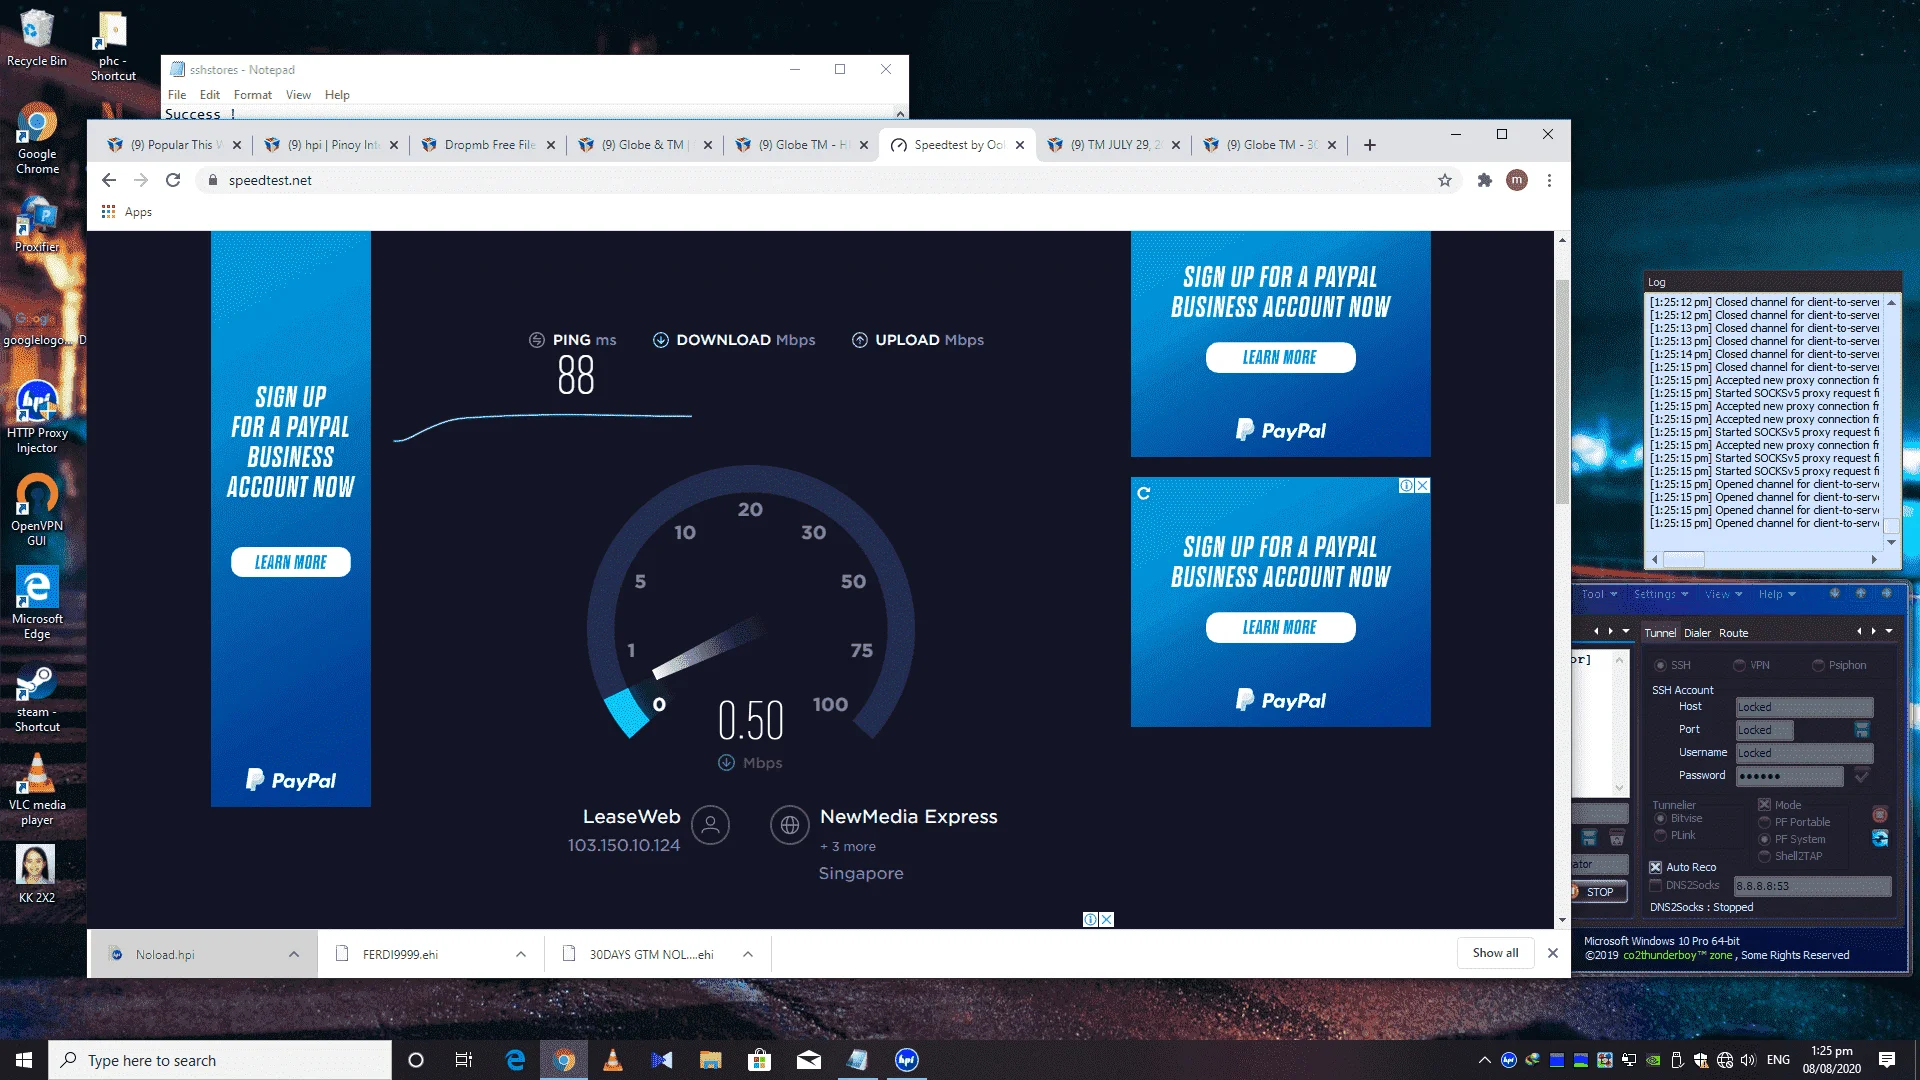1920x1080 pixels.
Task: Click Show all downloads
Action: (x=1495, y=953)
